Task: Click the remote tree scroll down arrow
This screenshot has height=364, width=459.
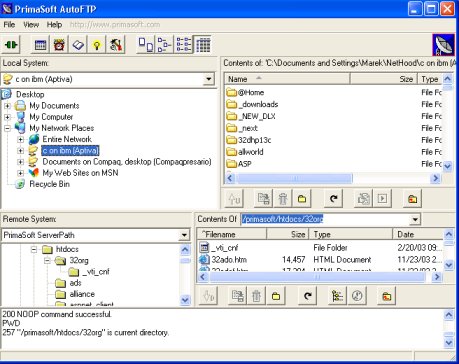Action: 185,300
